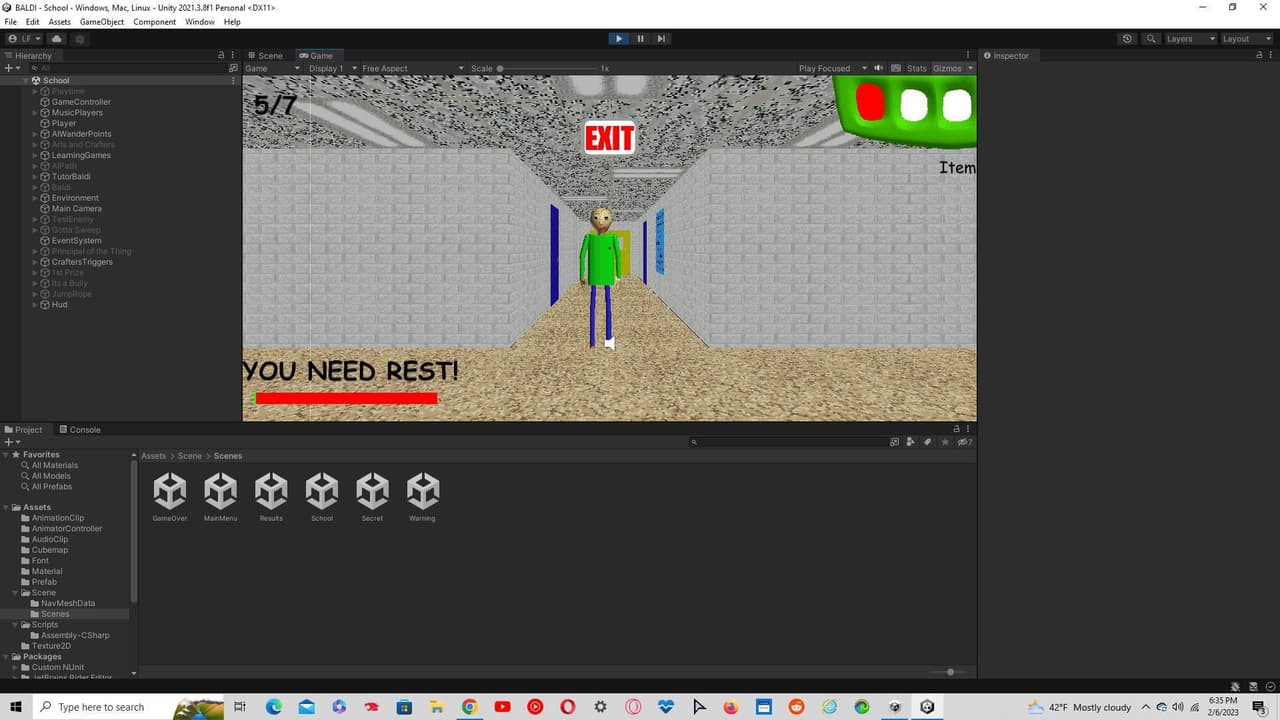This screenshot has height=720, width=1280.
Task: Select GameController in the Hierarchy
Action: (x=81, y=102)
